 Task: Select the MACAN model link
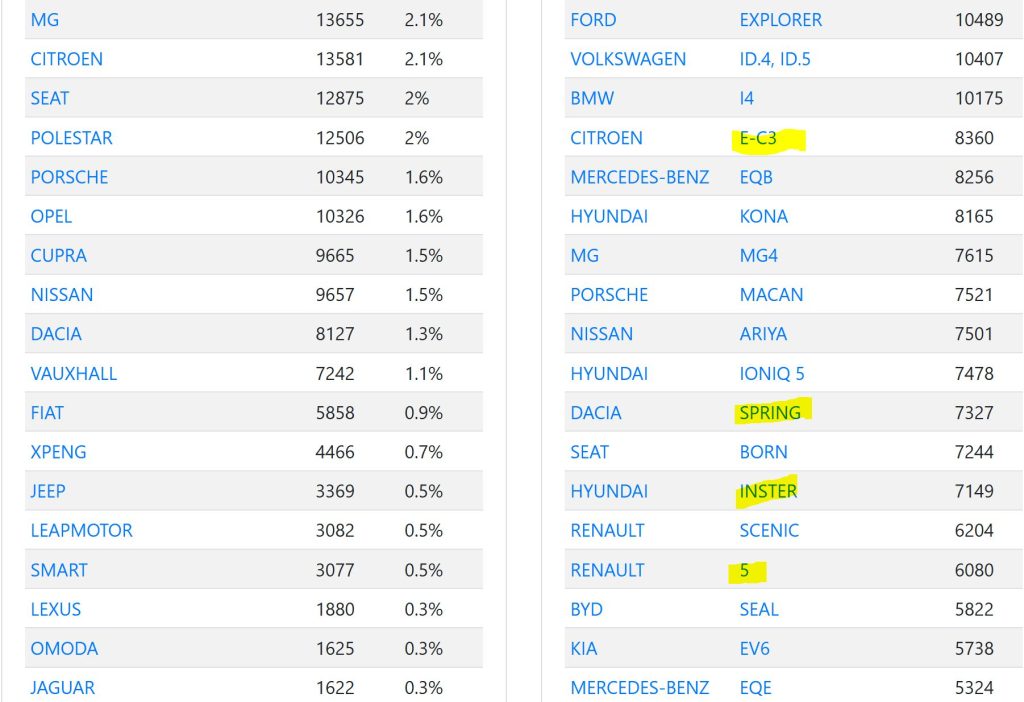[771, 295]
